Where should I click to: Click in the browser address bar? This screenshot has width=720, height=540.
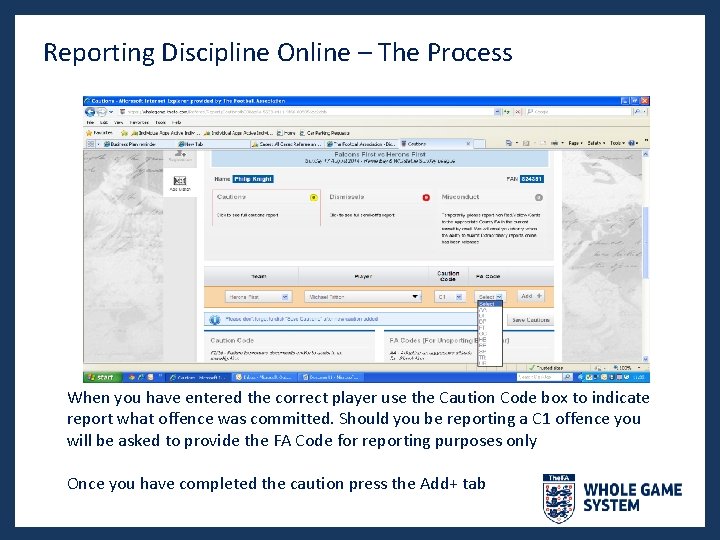click(x=305, y=112)
